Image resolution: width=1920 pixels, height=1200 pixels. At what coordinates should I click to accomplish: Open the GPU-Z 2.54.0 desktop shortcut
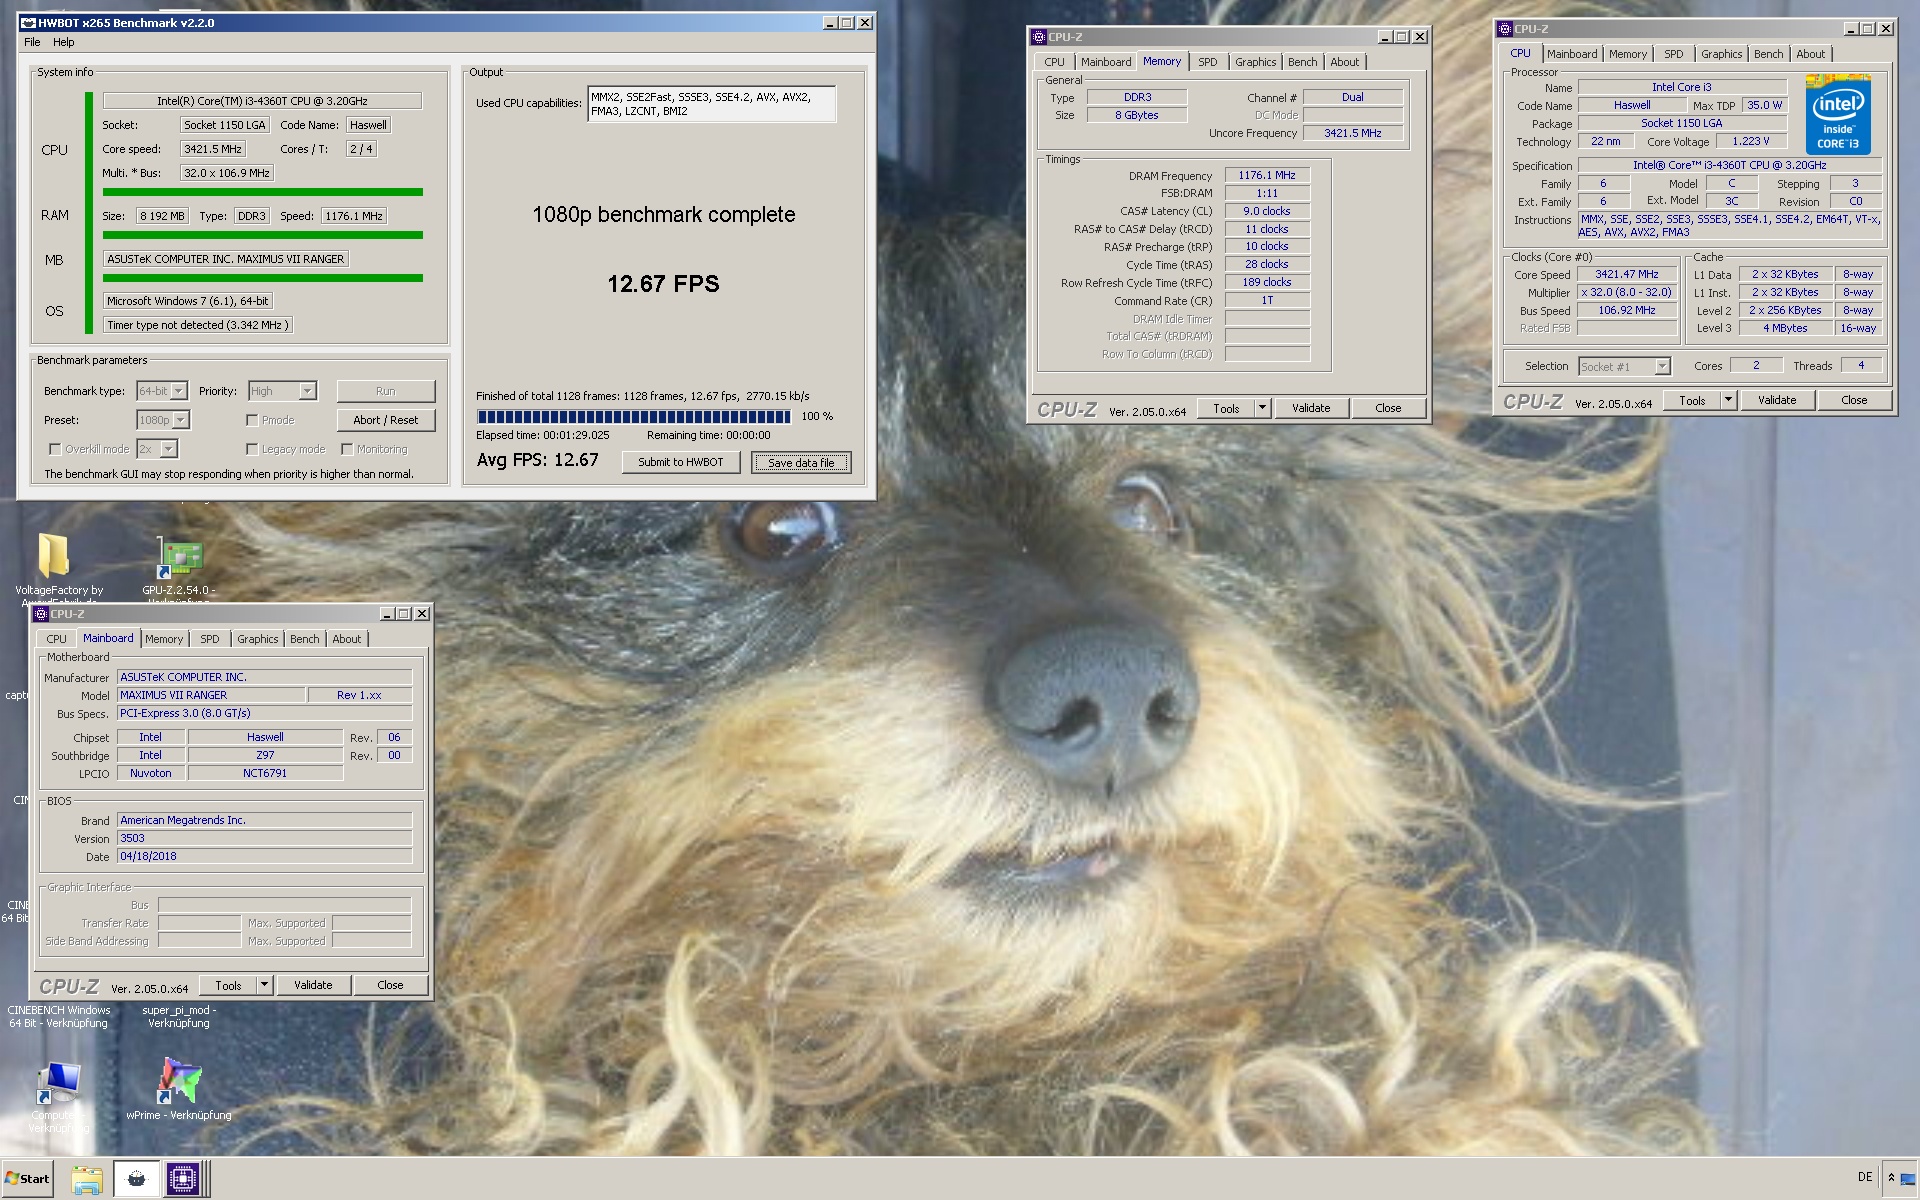pos(180,560)
